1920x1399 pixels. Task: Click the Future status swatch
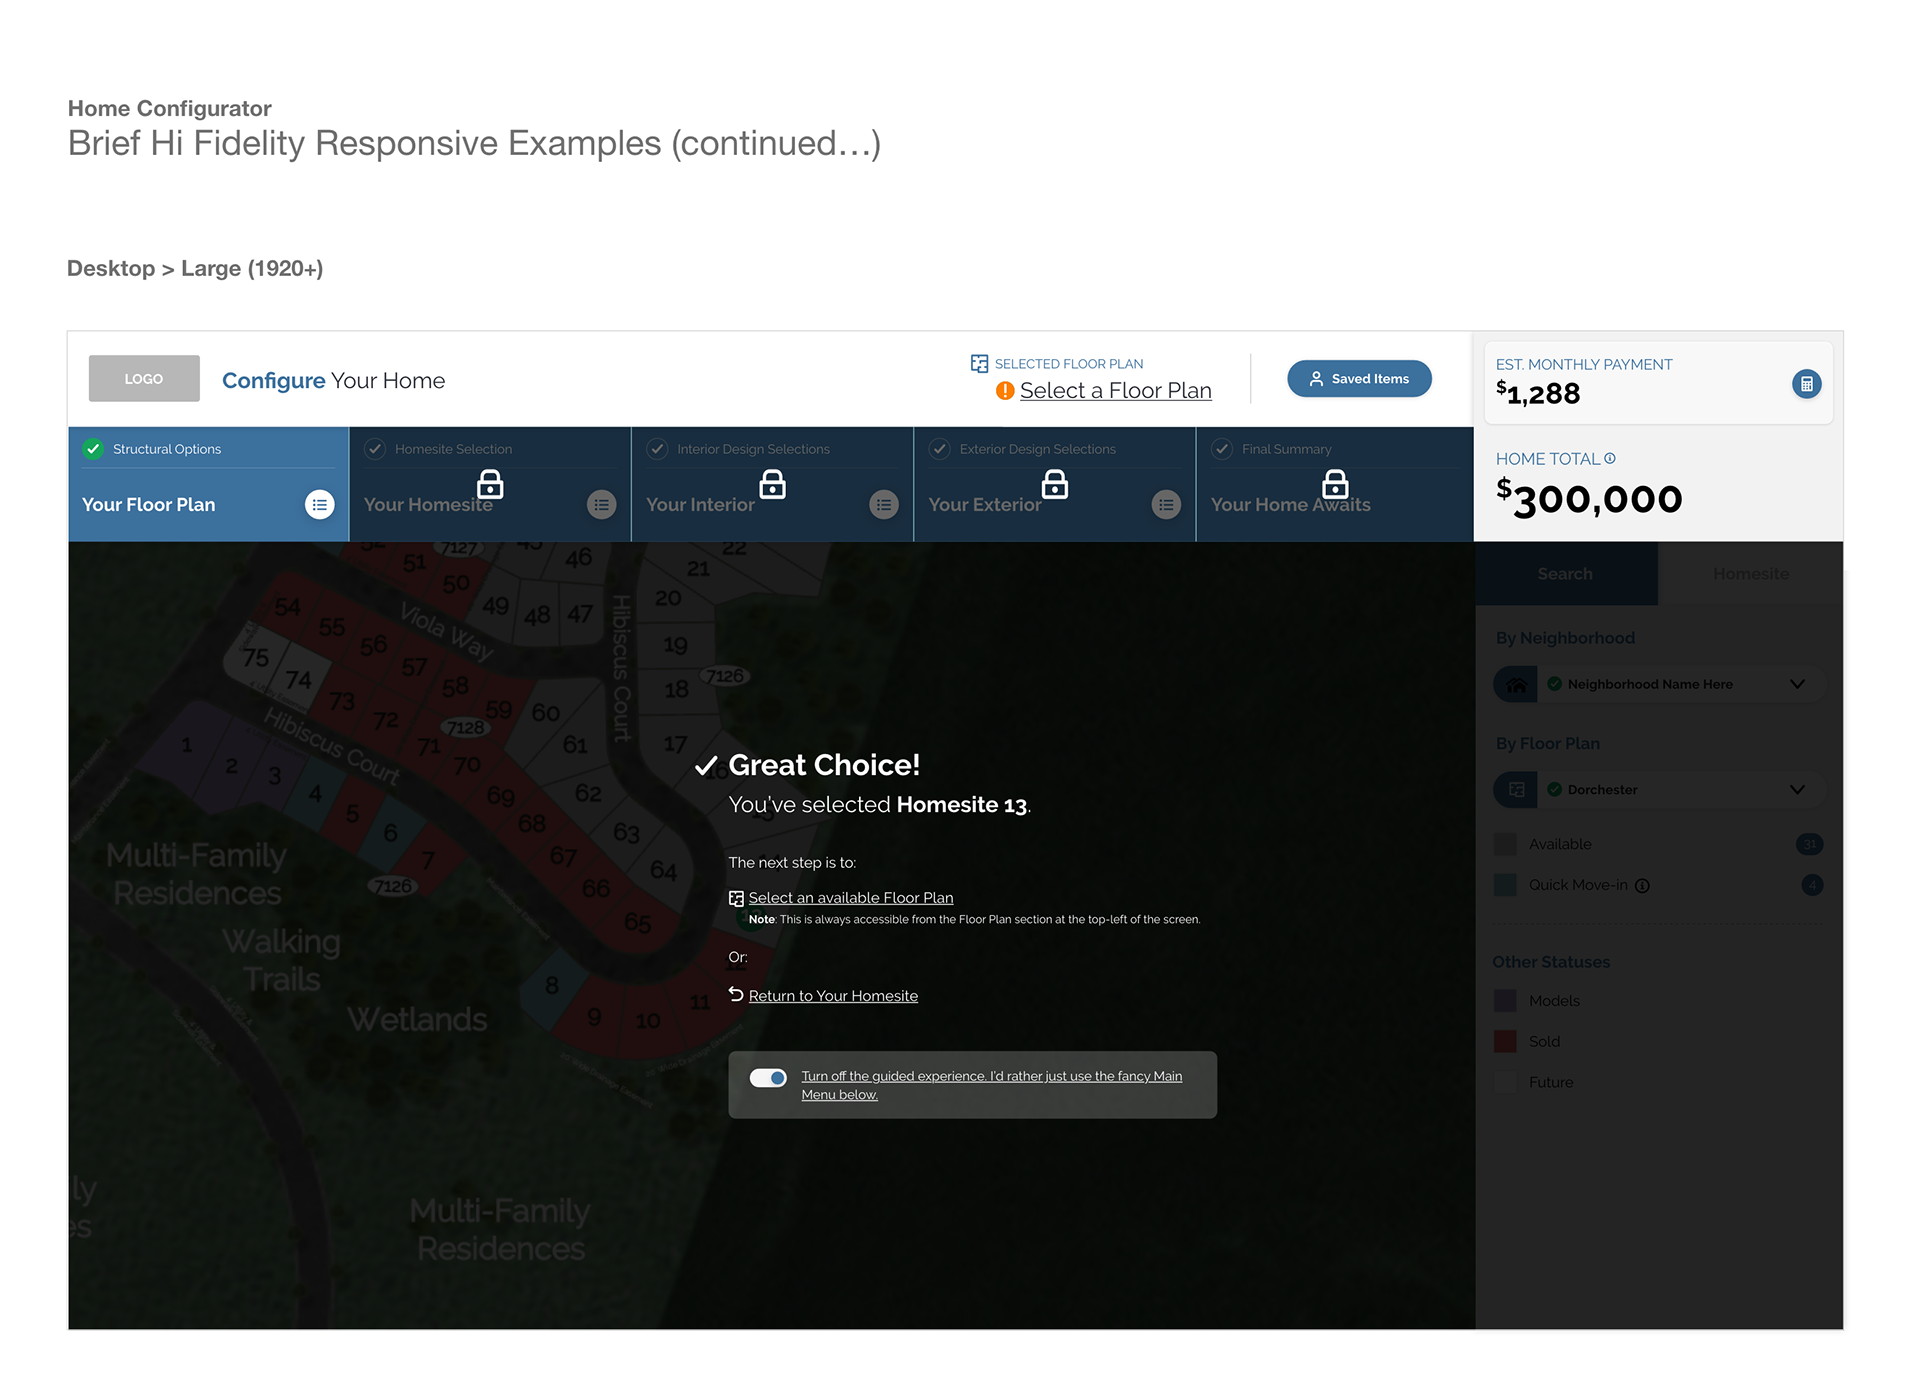[1505, 1083]
